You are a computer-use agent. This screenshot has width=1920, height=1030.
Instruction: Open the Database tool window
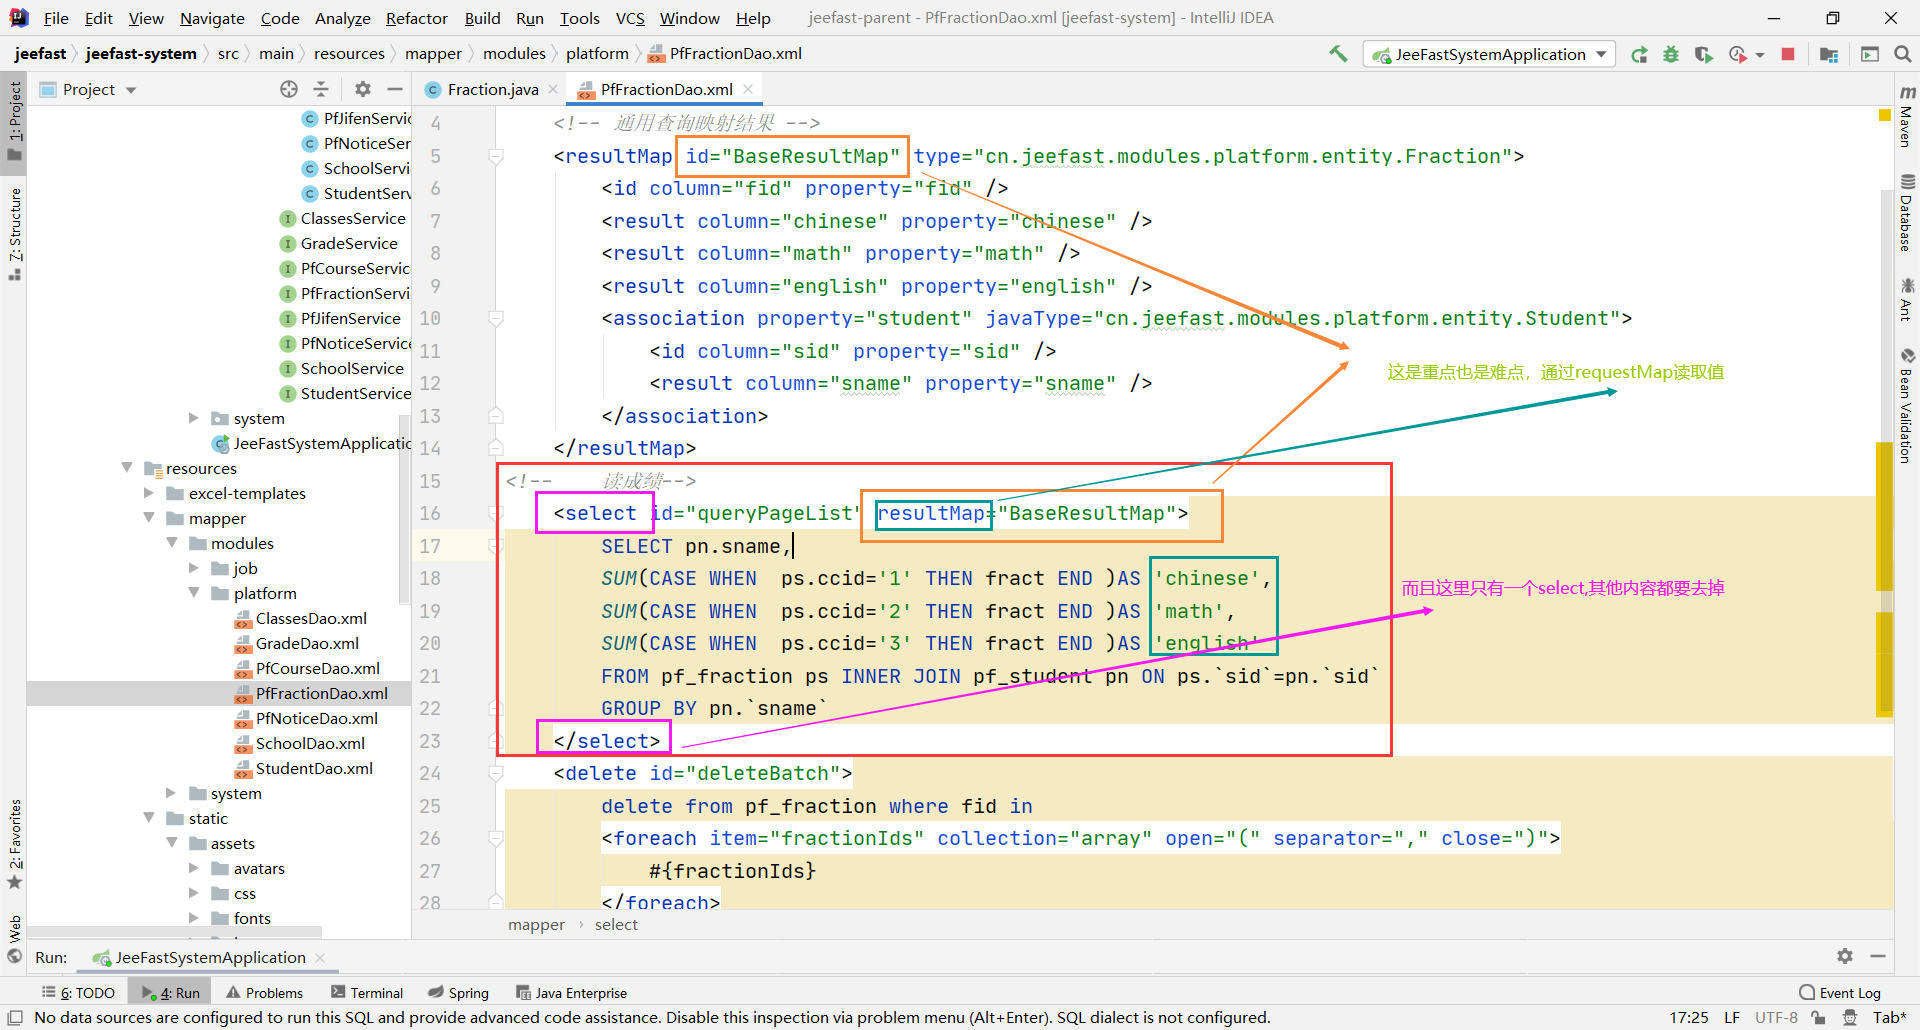coord(1907,212)
